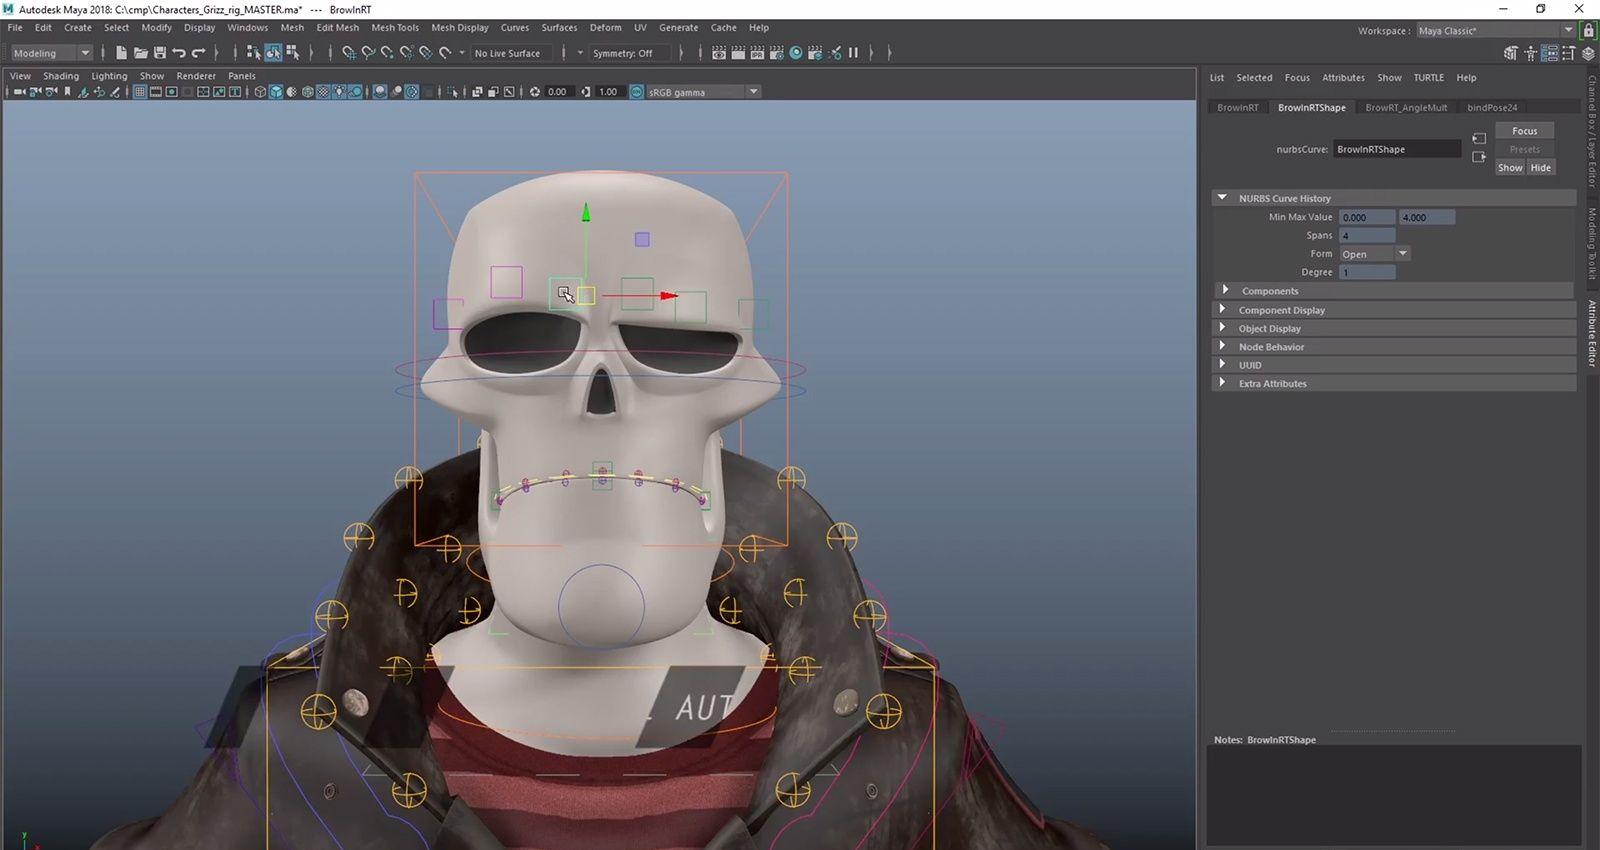Expand the UUID section

[1222, 364]
